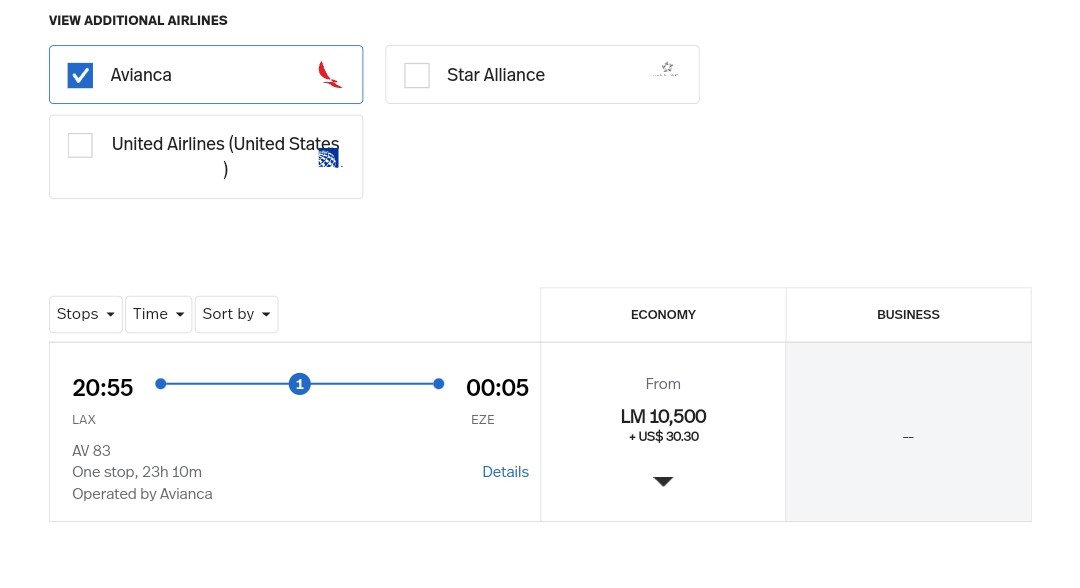Open the Time filter dropdown
This screenshot has width=1080, height=588.
(160, 314)
